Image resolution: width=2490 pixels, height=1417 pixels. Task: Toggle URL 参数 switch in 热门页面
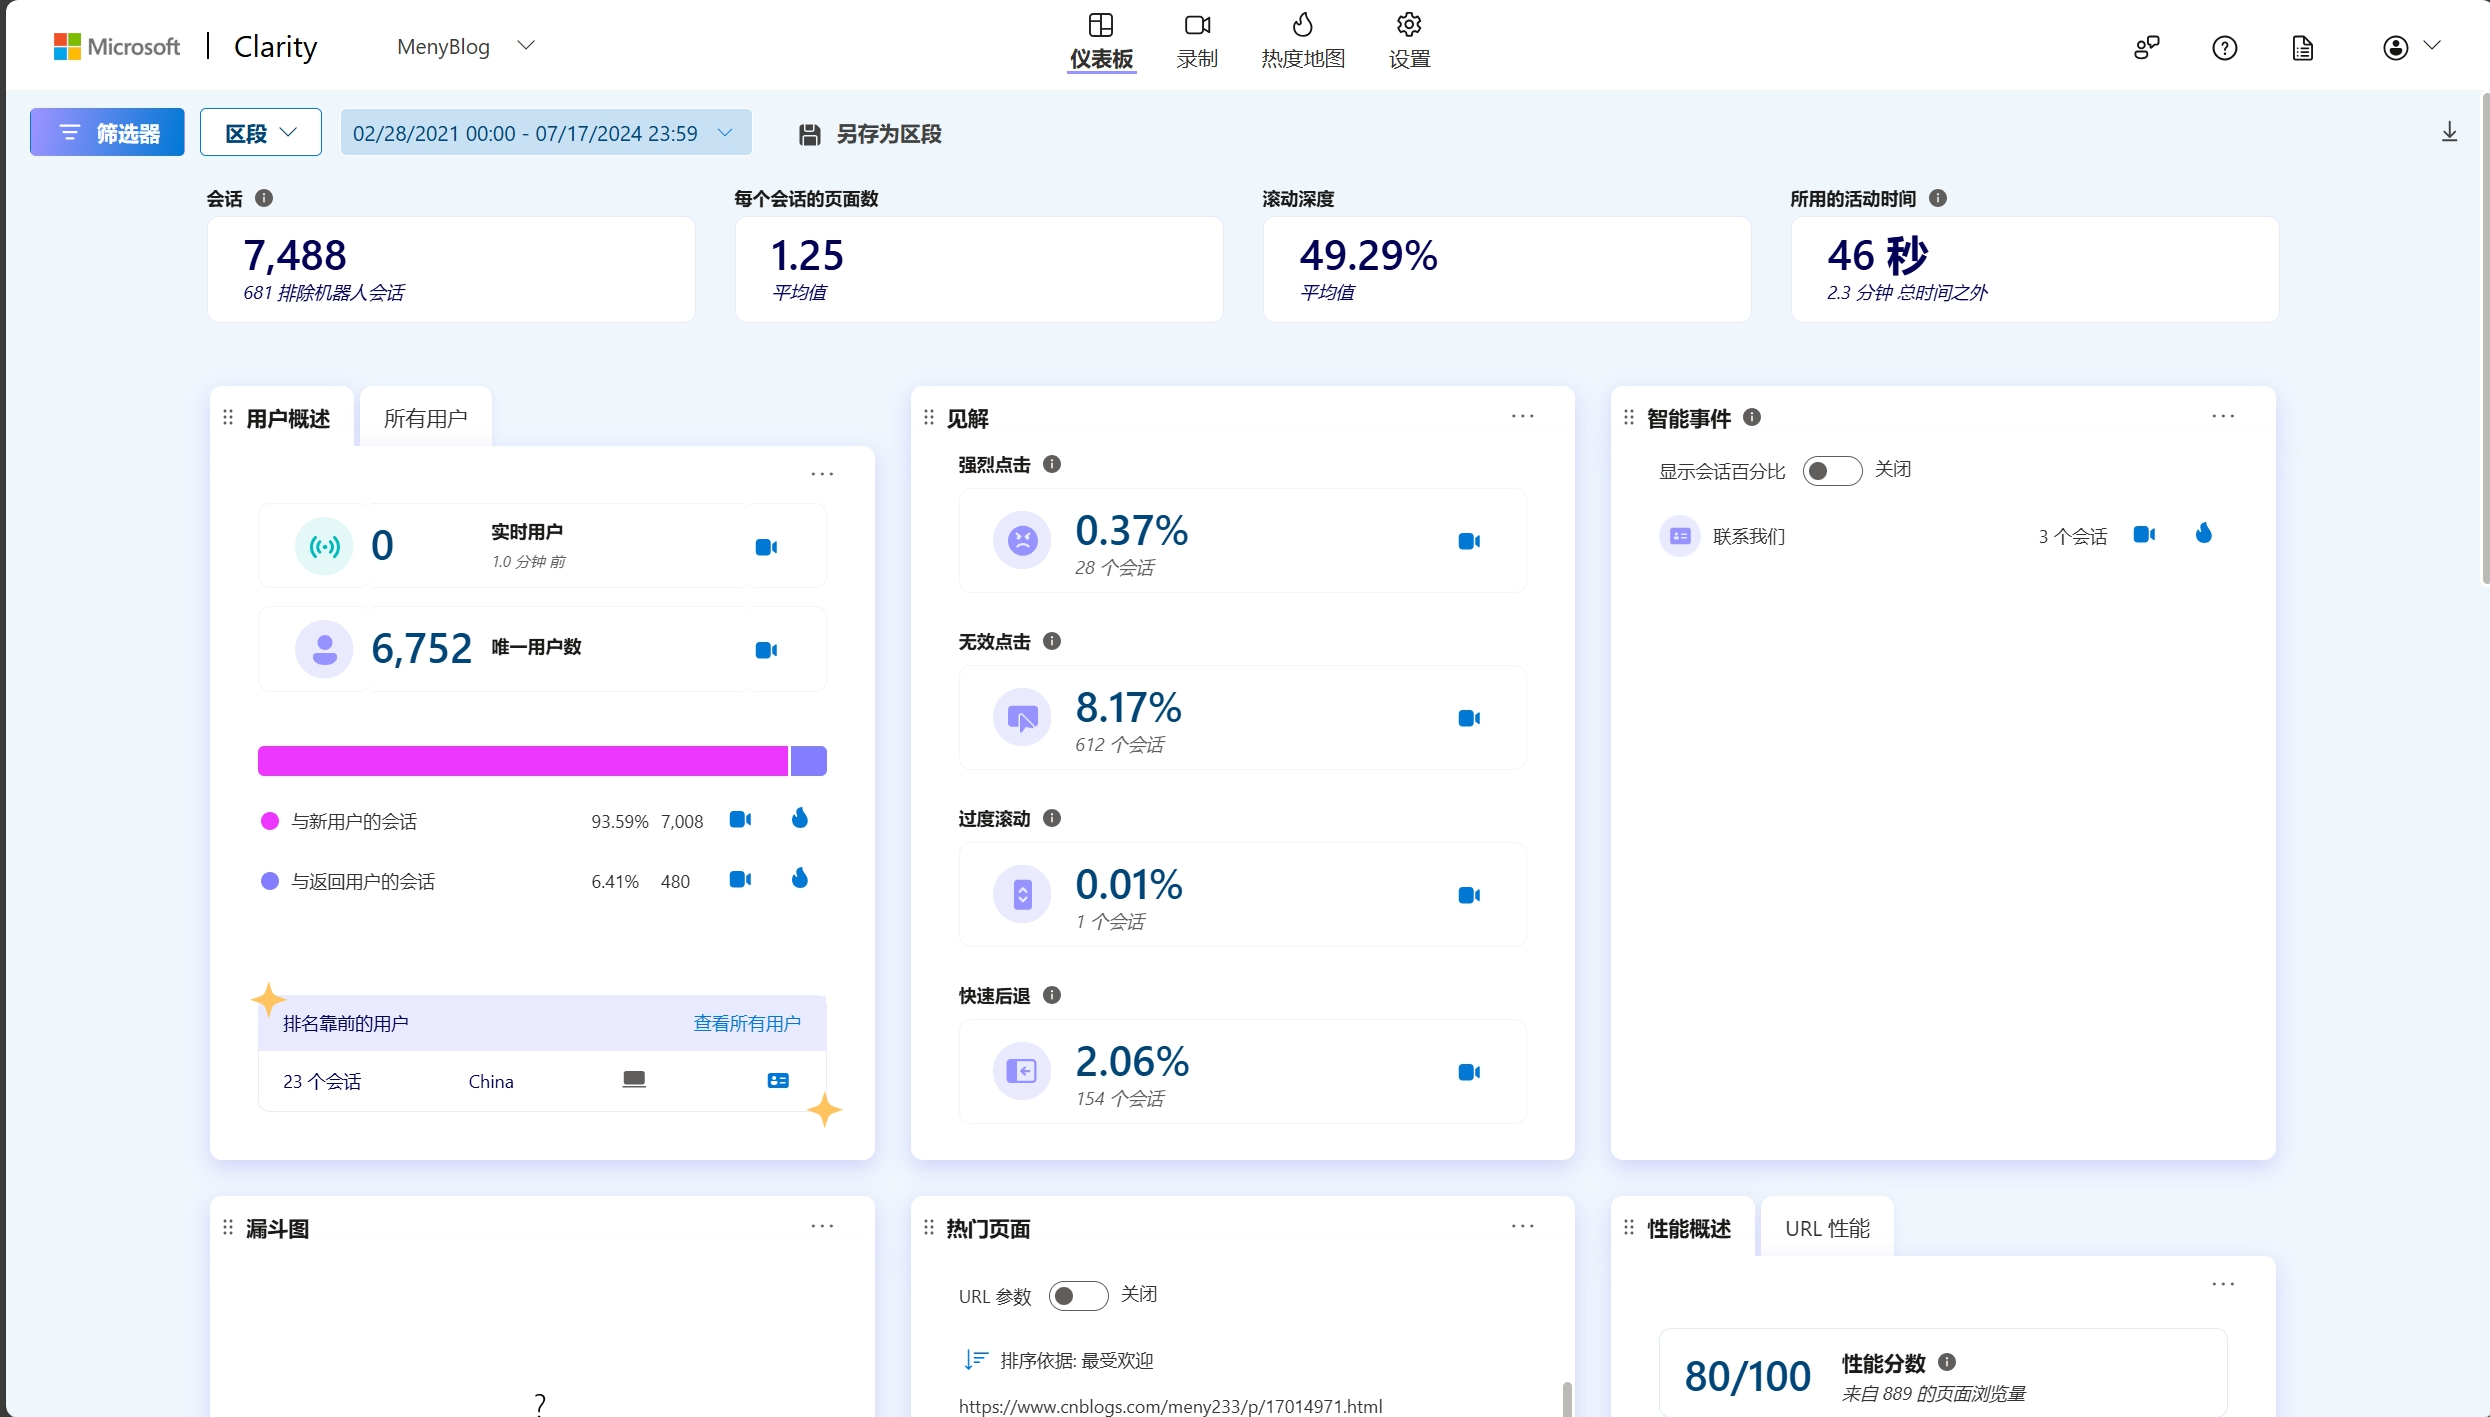point(1078,1296)
